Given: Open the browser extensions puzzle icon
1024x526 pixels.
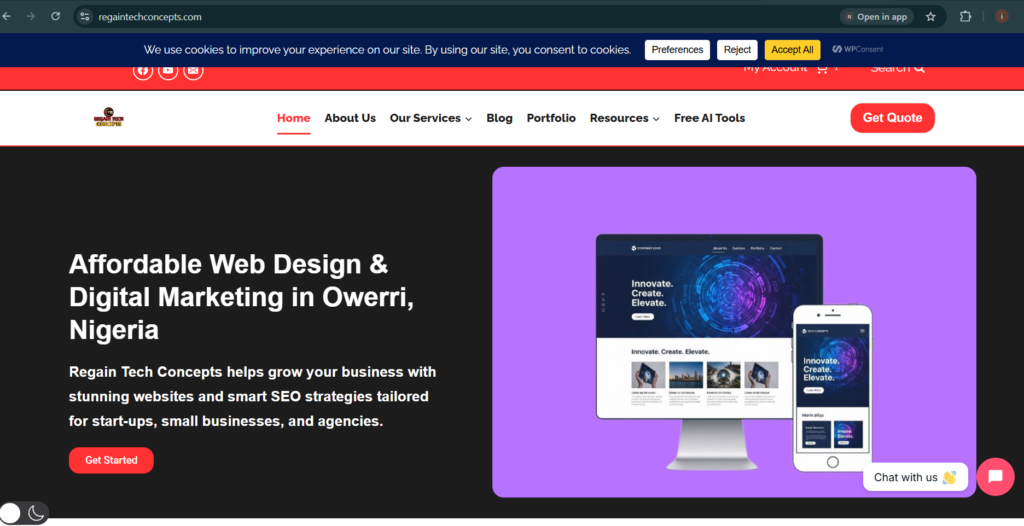Looking at the screenshot, I should coord(965,17).
